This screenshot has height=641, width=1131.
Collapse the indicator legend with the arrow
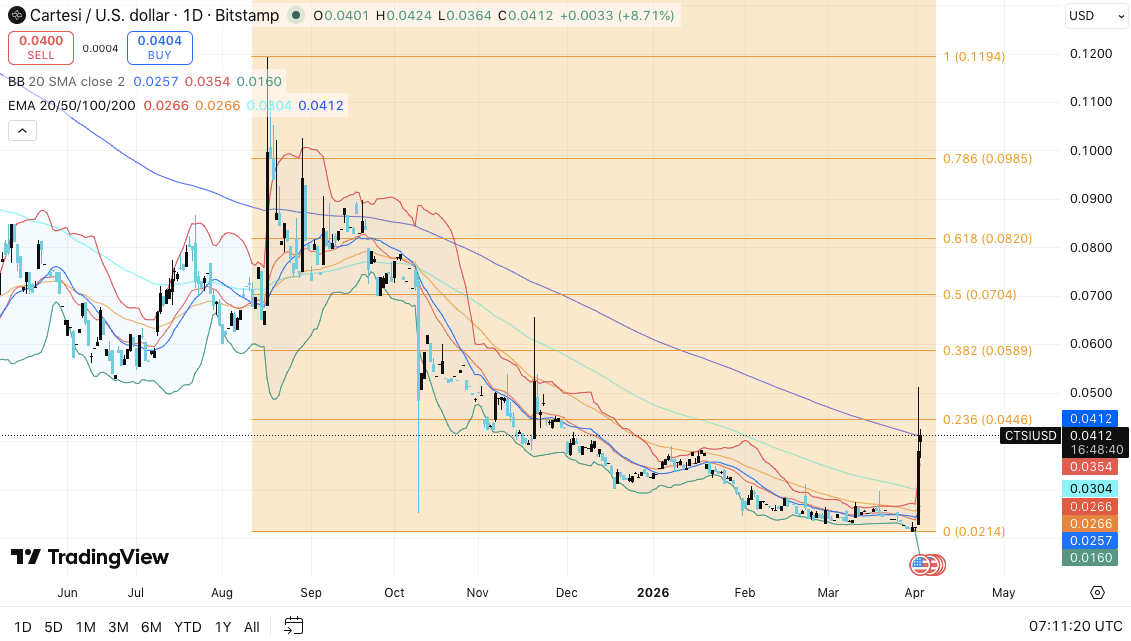click(x=21, y=130)
